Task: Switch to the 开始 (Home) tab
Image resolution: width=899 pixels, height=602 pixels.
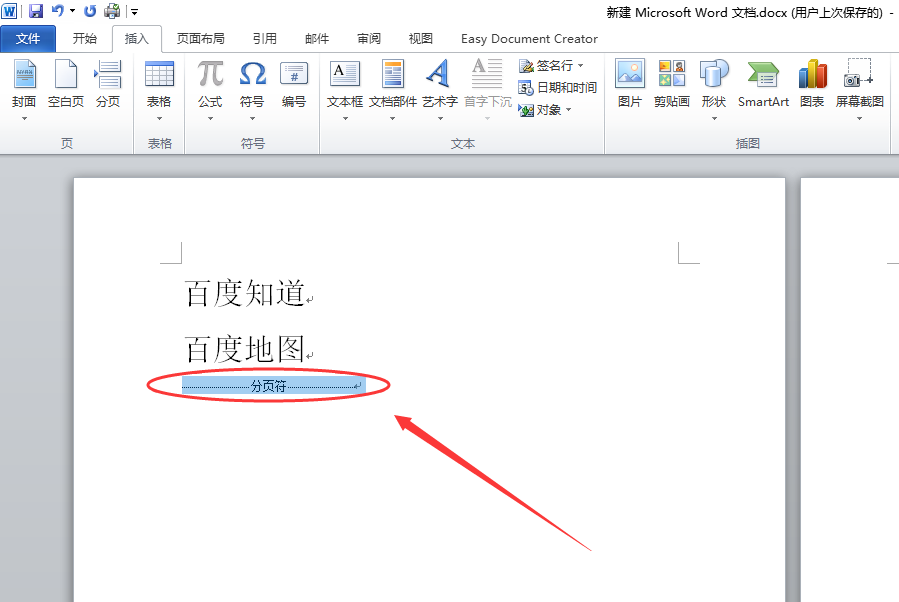Action: pyautogui.click(x=85, y=38)
